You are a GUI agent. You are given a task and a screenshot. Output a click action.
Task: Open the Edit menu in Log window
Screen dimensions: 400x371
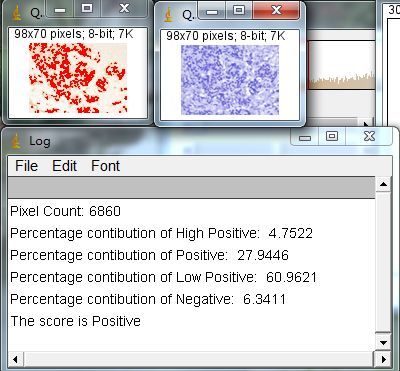coord(64,166)
